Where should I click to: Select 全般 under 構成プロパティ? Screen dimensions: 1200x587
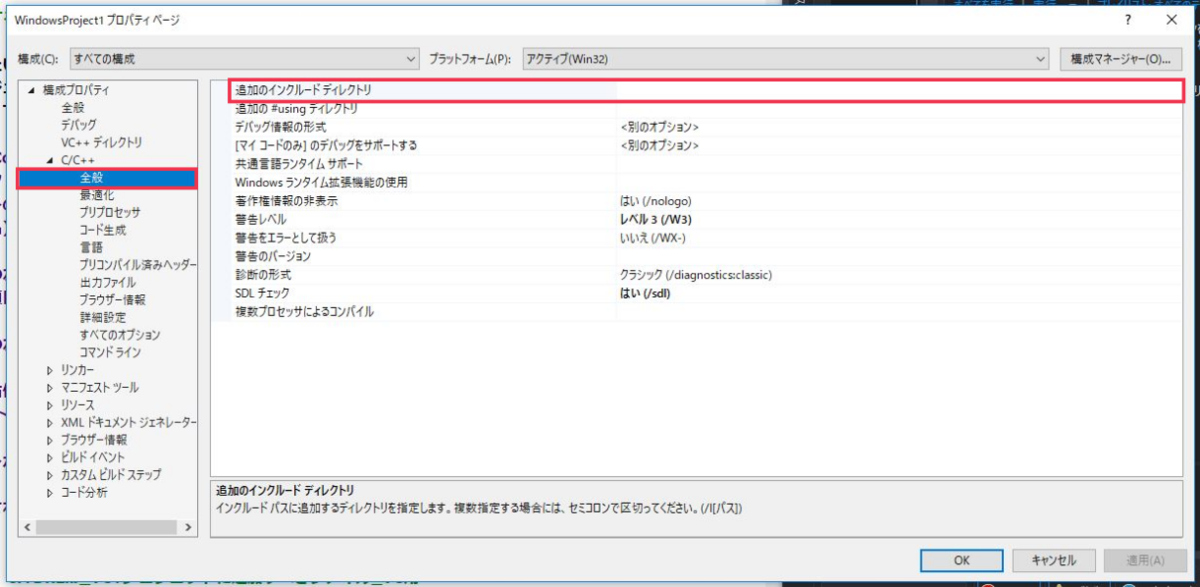tap(73, 107)
